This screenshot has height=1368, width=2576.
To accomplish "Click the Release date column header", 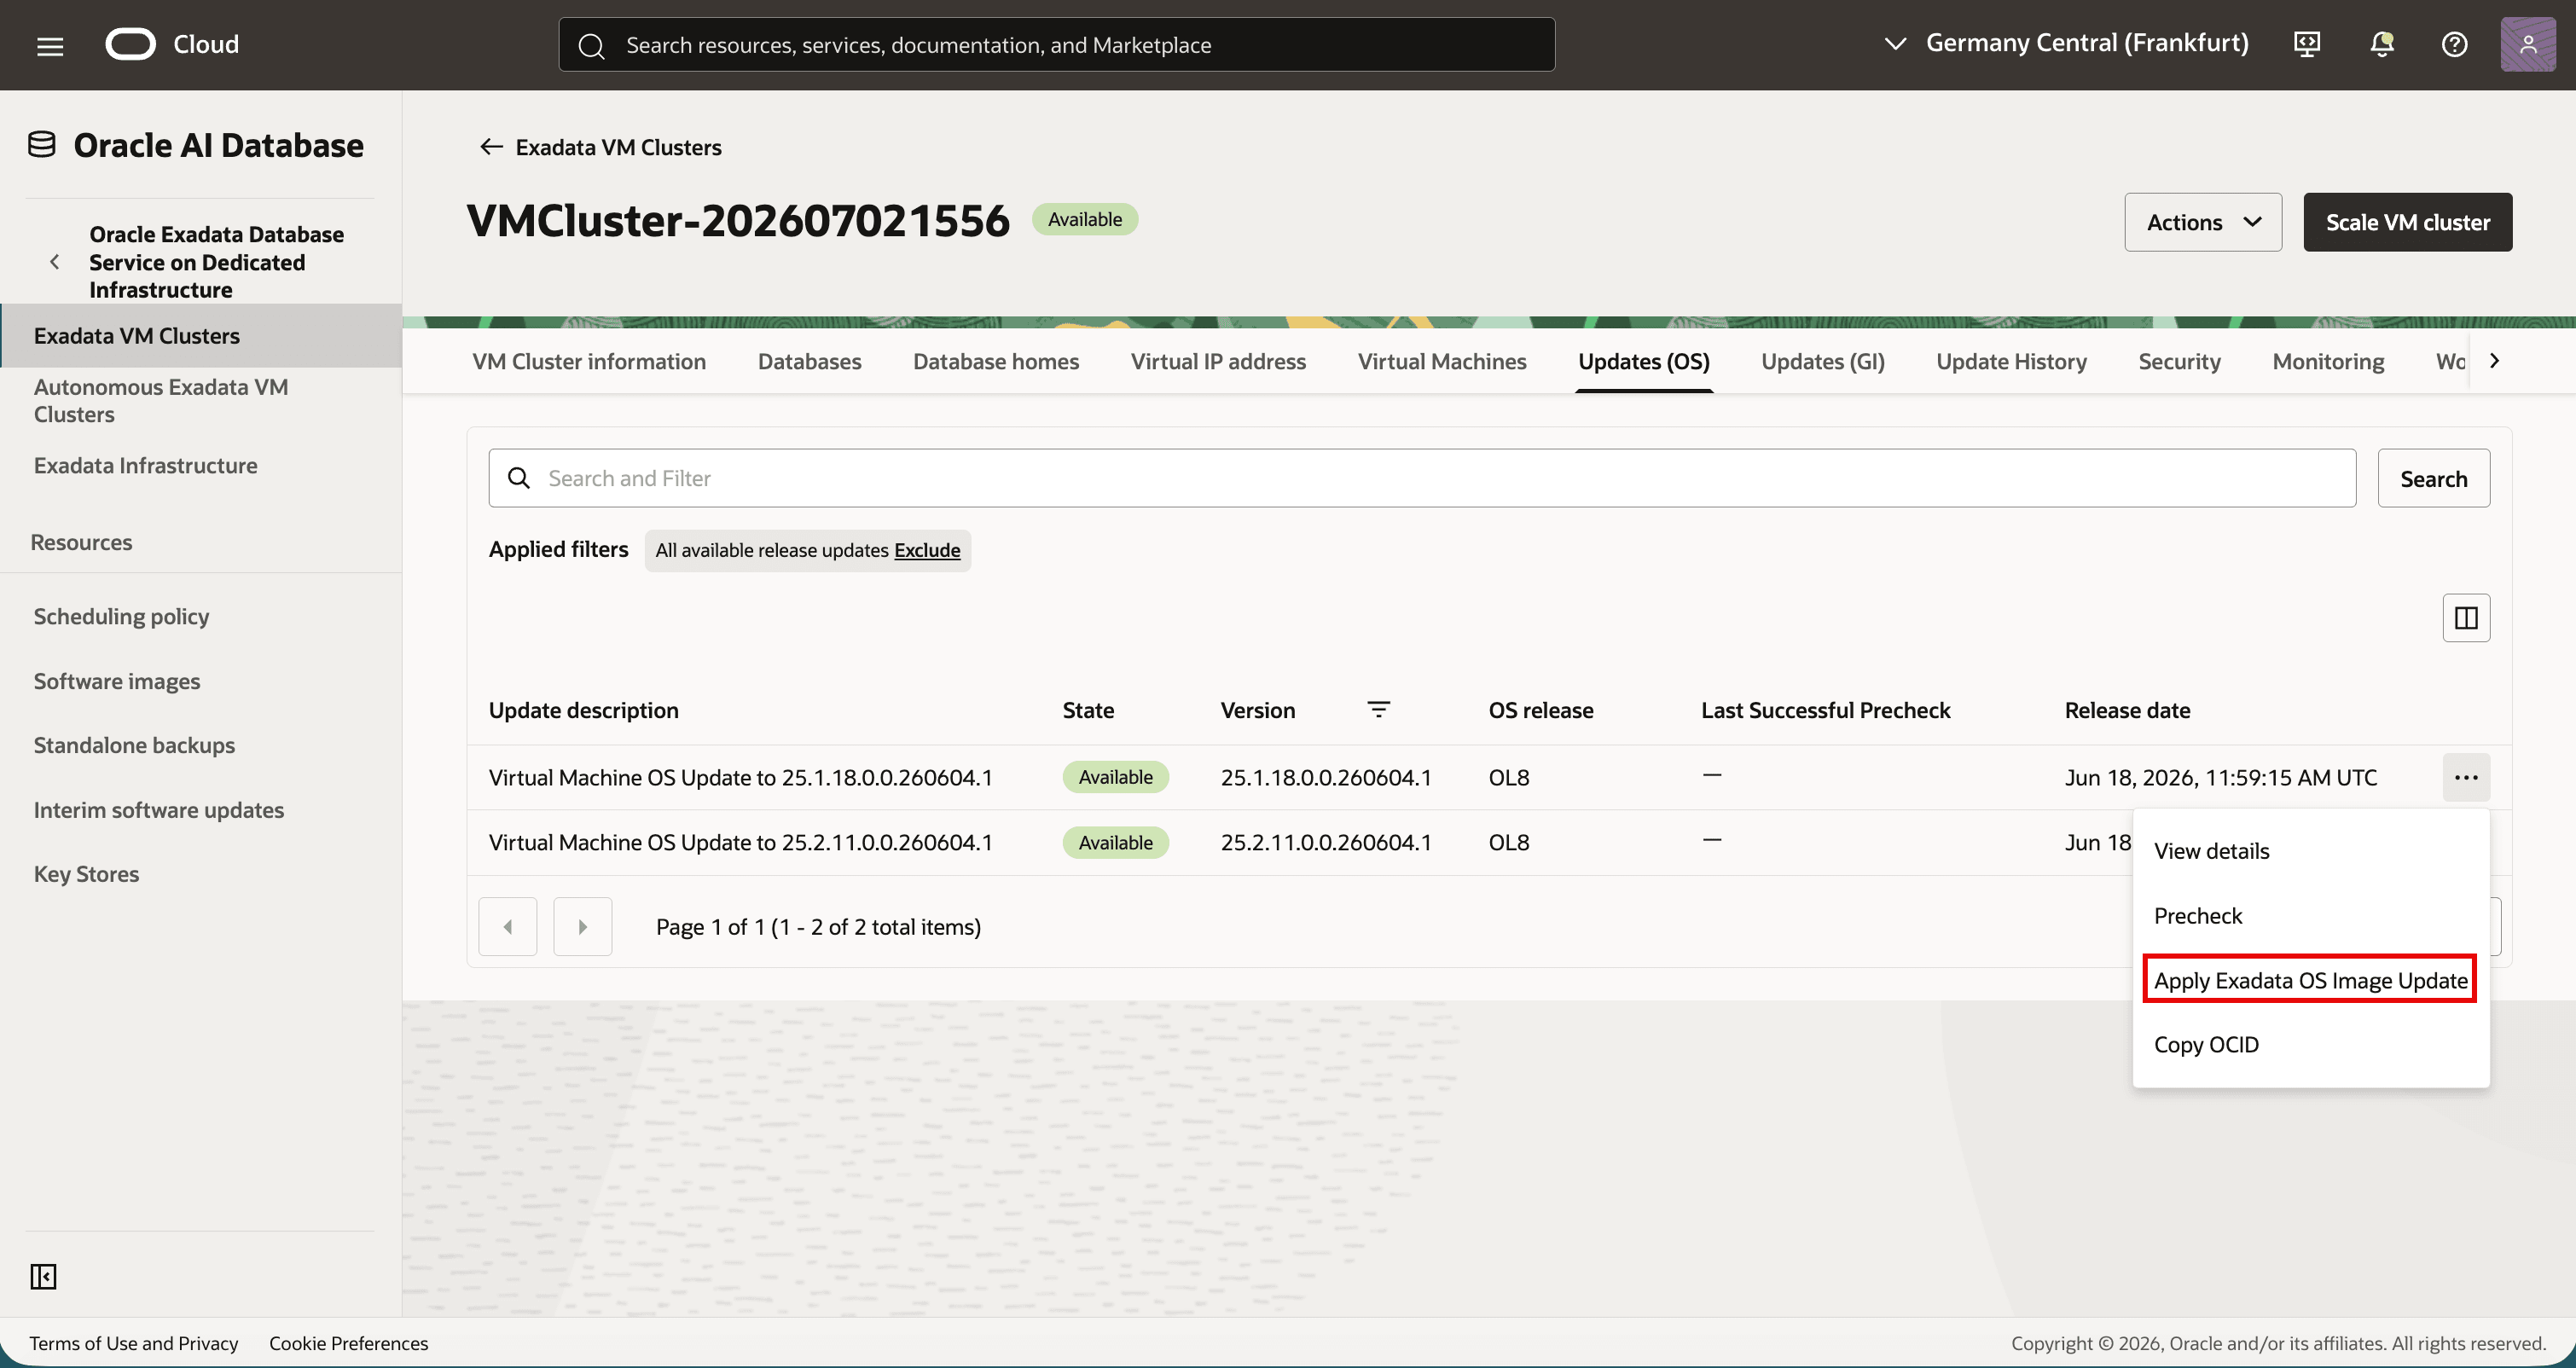I will (2127, 710).
